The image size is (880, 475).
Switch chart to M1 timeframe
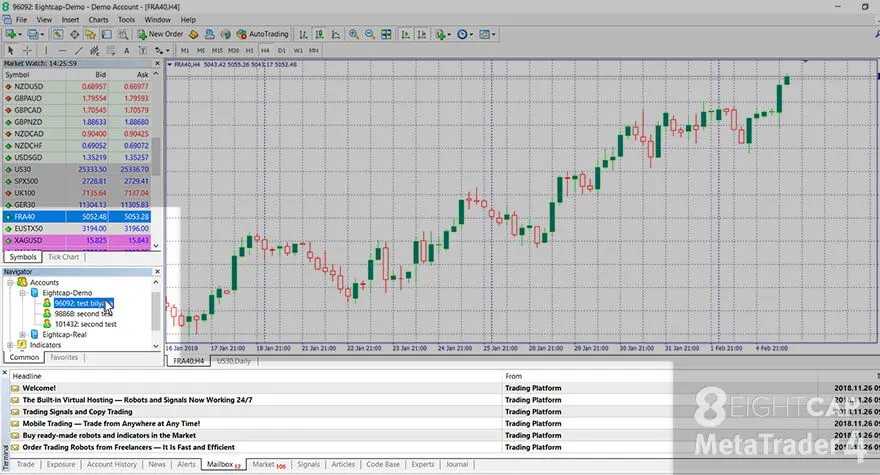coord(185,51)
